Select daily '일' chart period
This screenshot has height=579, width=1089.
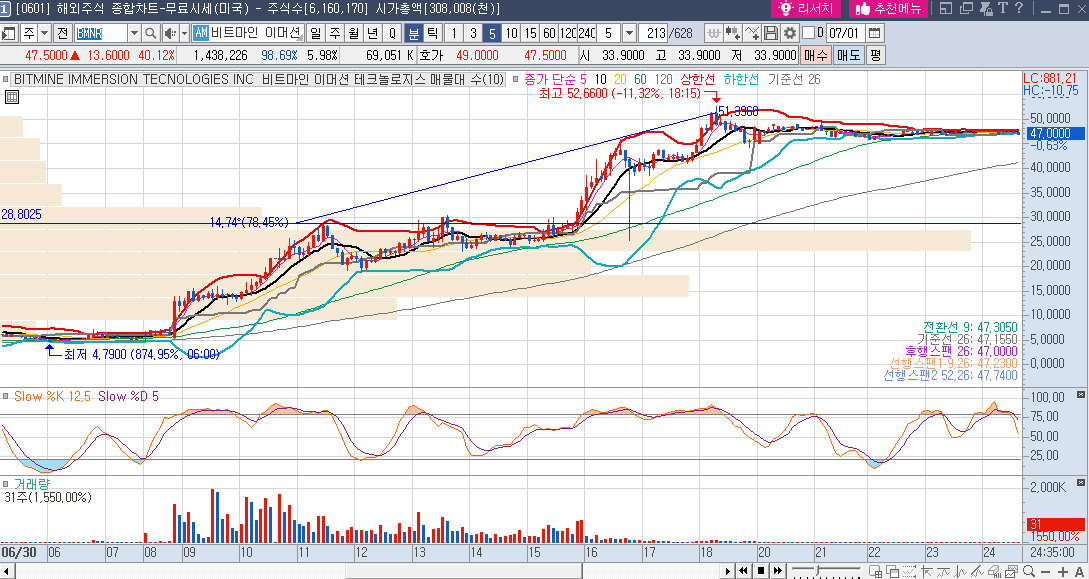pos(315,33)
